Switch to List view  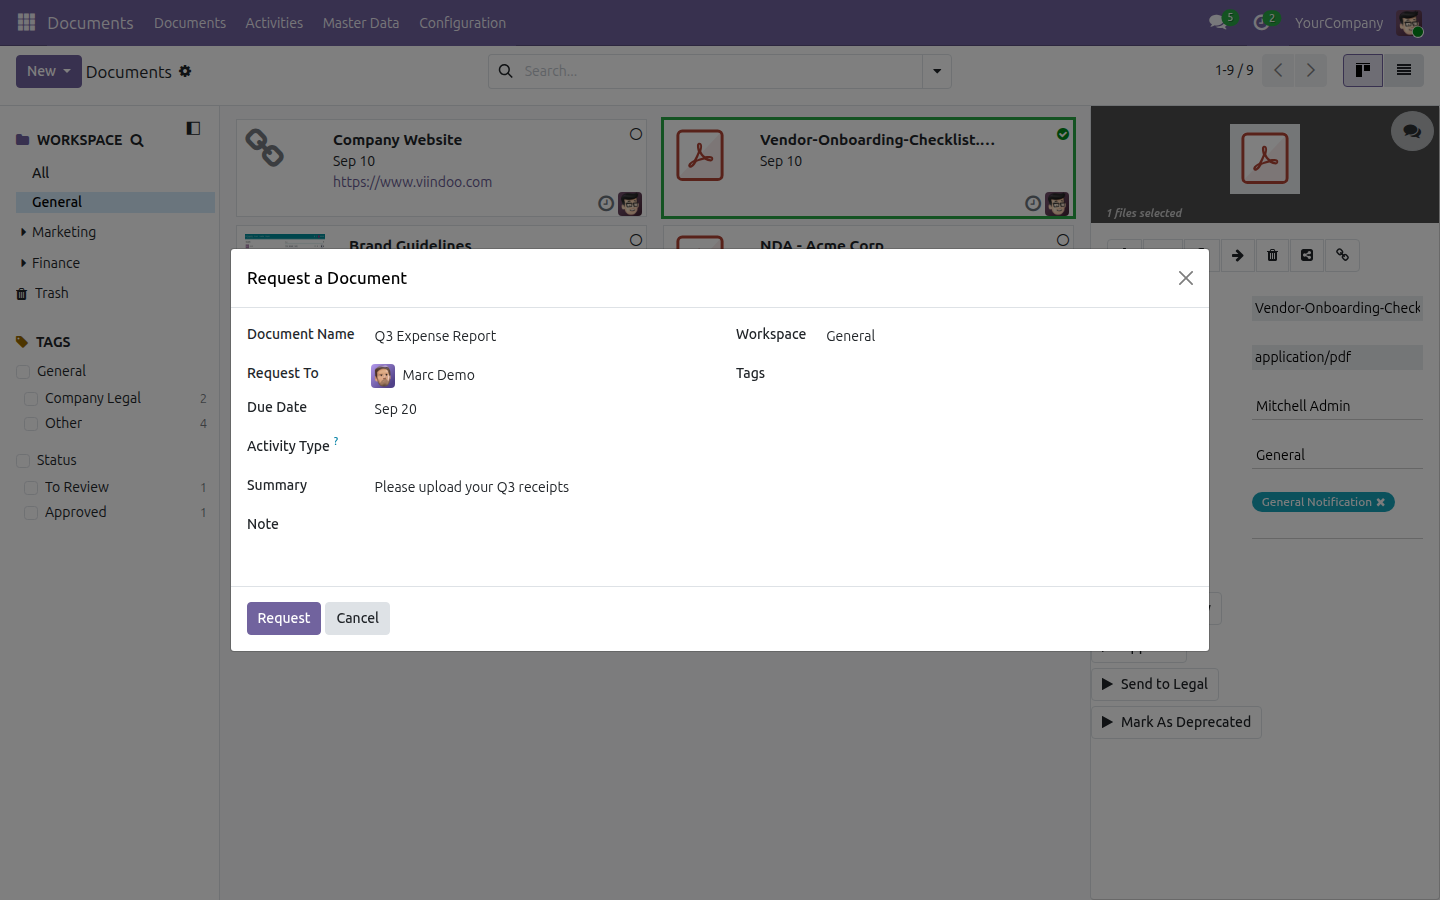pos(1404,70)
